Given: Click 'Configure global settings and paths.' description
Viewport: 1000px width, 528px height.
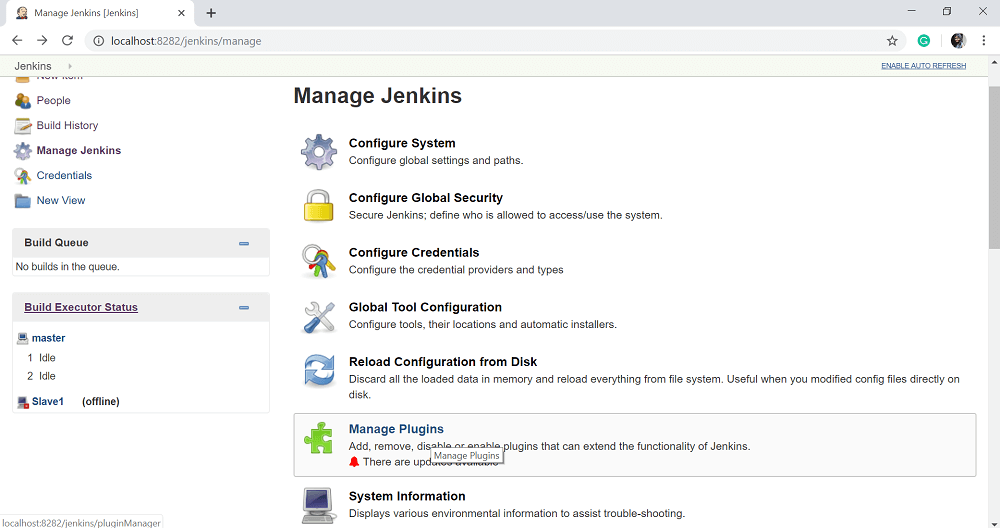Looking at the screenshot, I should tap(436, 161).
